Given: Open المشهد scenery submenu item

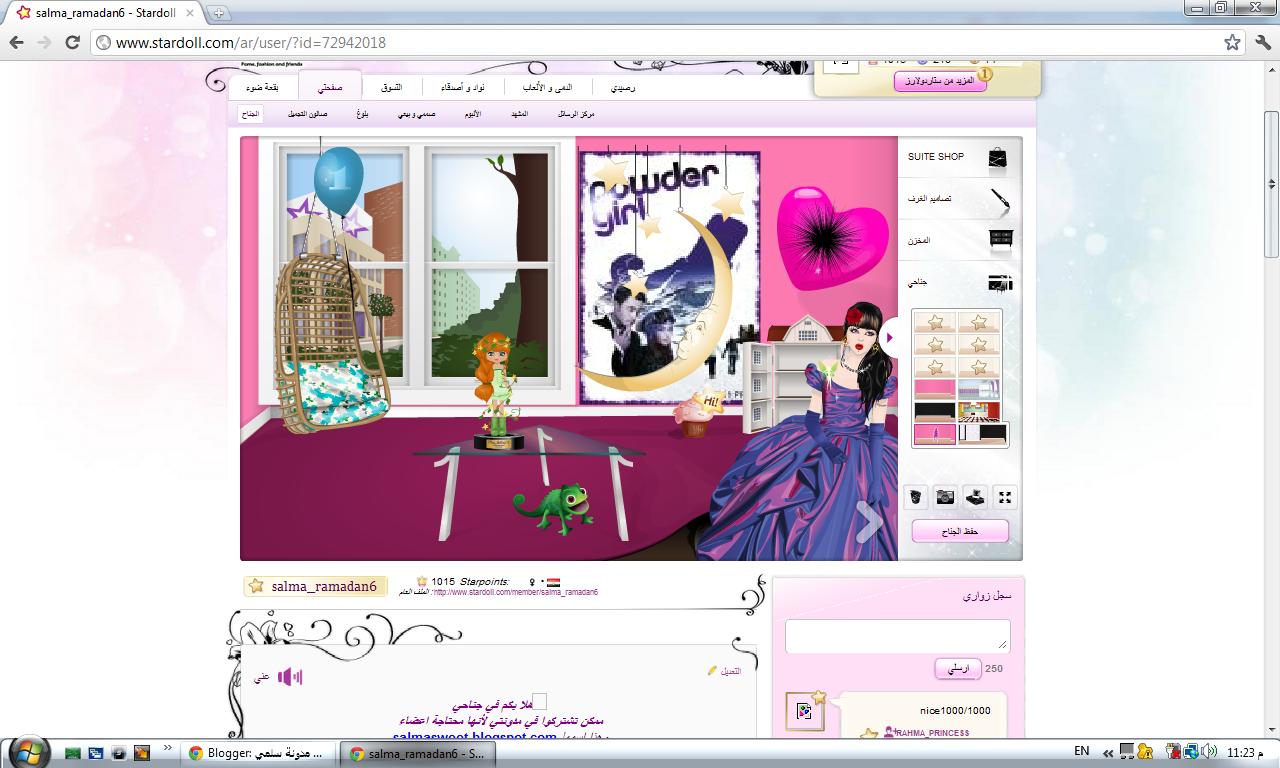Looking at the screenshot, I should click(520, 114).
